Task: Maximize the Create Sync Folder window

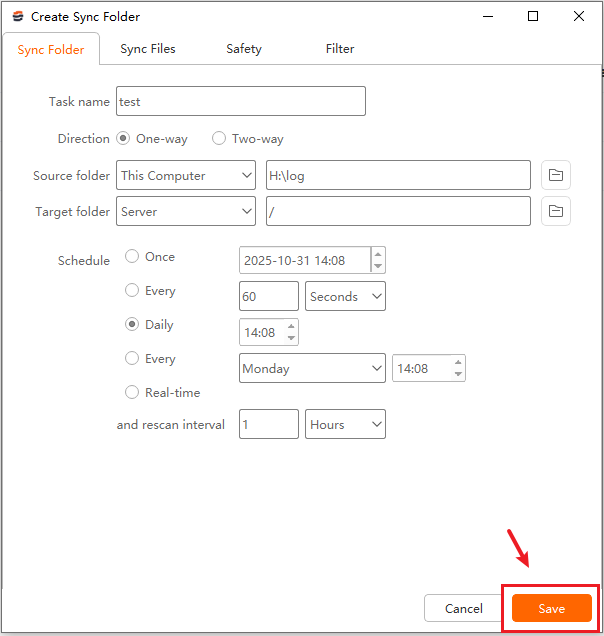Action: [x=533, y=16]
